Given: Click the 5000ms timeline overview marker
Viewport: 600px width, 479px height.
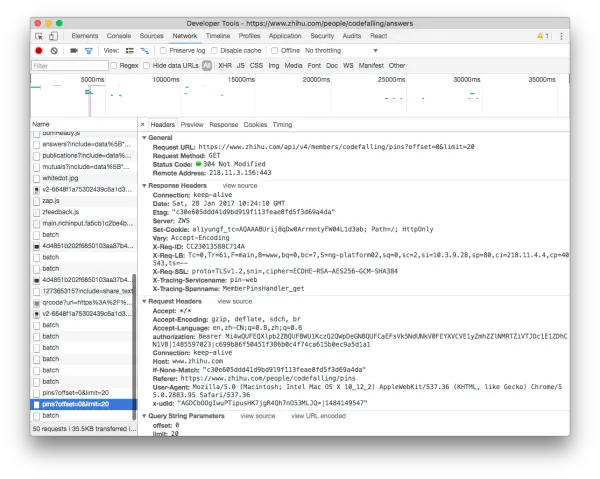Looking at the screenshot, I should click(x=92, y=80).
